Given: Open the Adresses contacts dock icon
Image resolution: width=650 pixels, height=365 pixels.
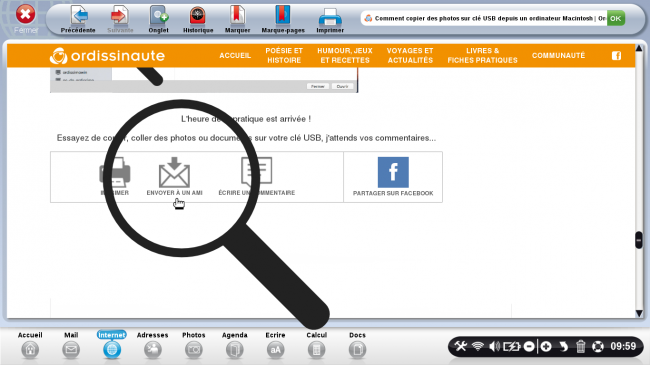Looking at the screenshot, I should pyautogui.click(x=153, y=350).
